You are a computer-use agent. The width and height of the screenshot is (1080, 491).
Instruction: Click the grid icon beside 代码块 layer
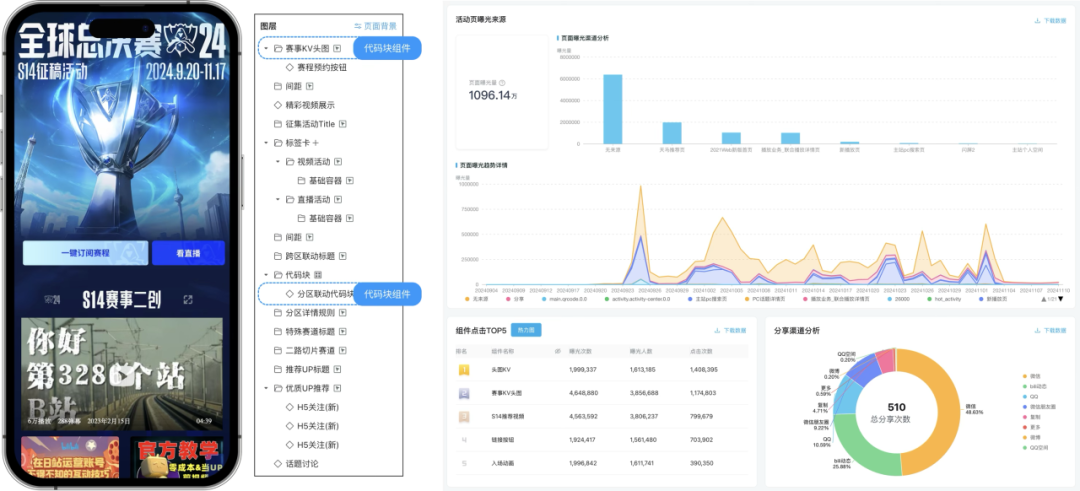pos(318,275)
